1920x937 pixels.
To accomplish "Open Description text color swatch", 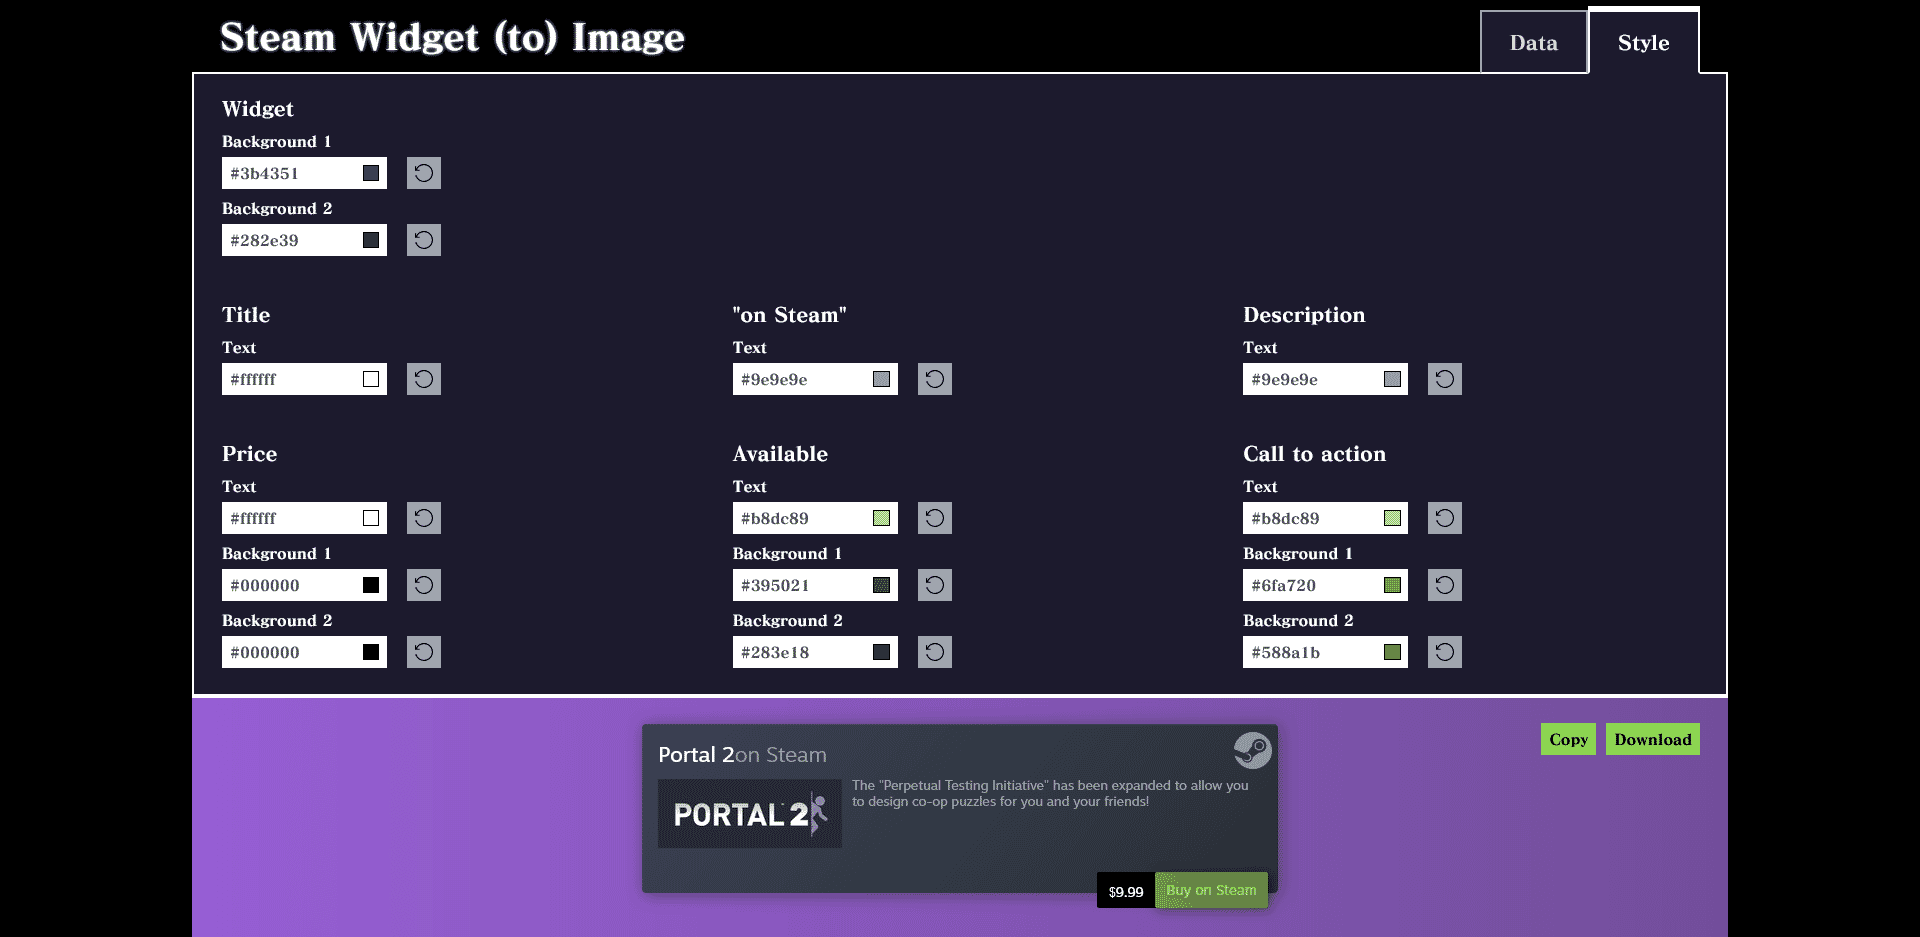I will (x=1392, y=379).
